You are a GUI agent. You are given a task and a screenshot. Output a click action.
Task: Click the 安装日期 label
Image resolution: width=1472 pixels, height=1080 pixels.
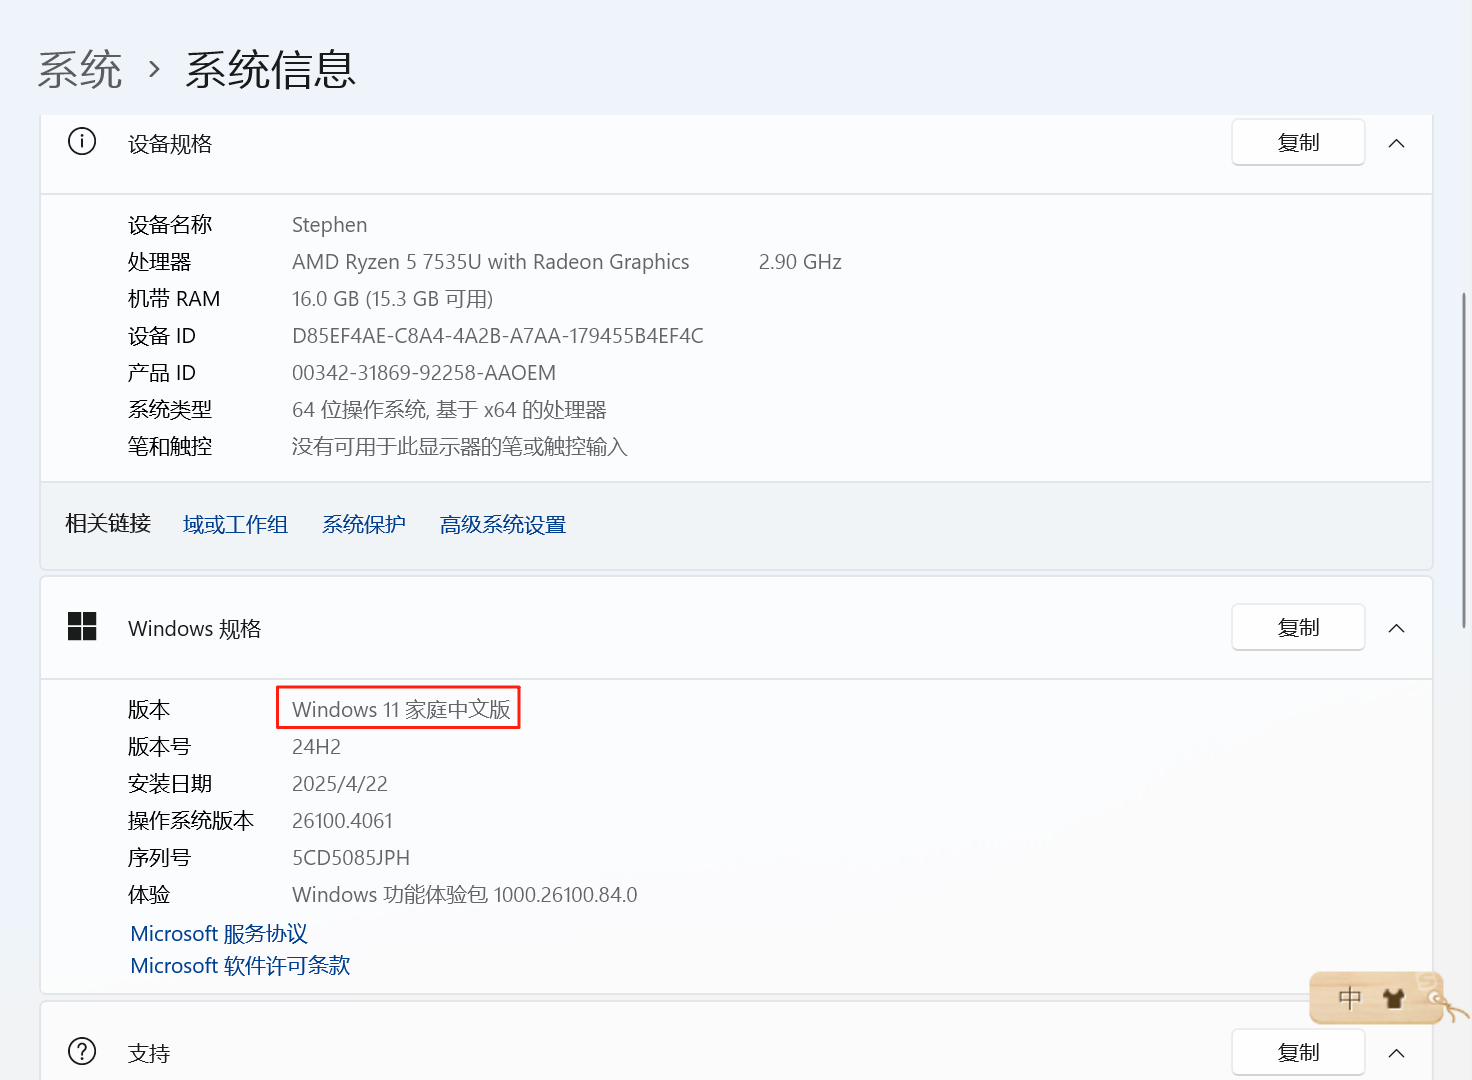pos(170,784)
